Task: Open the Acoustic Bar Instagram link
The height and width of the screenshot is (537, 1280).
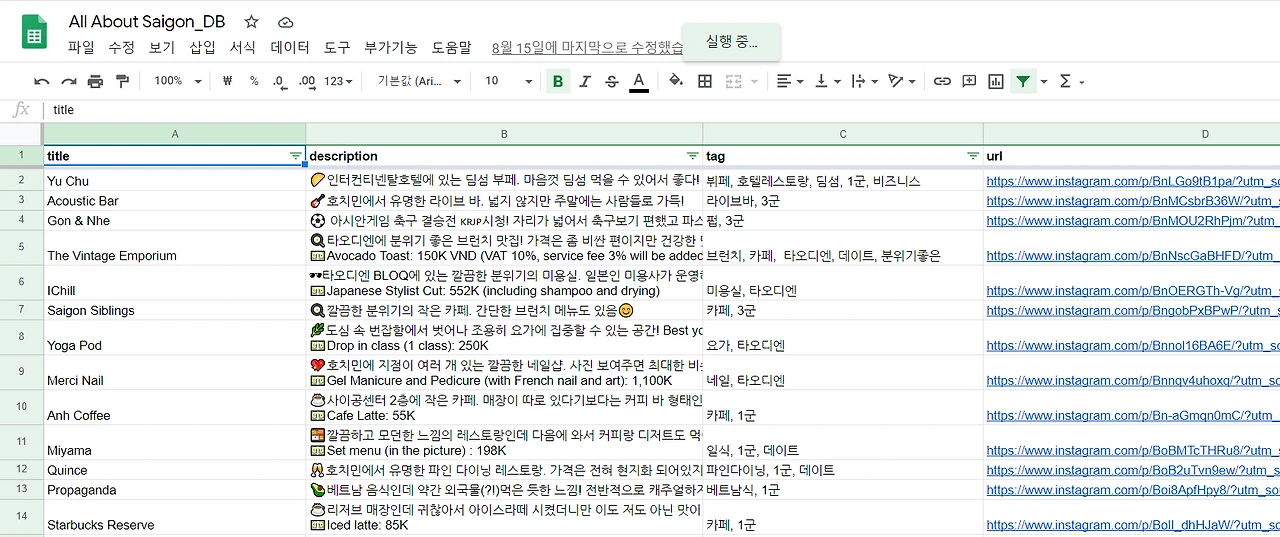Action: pos(1133,201)
